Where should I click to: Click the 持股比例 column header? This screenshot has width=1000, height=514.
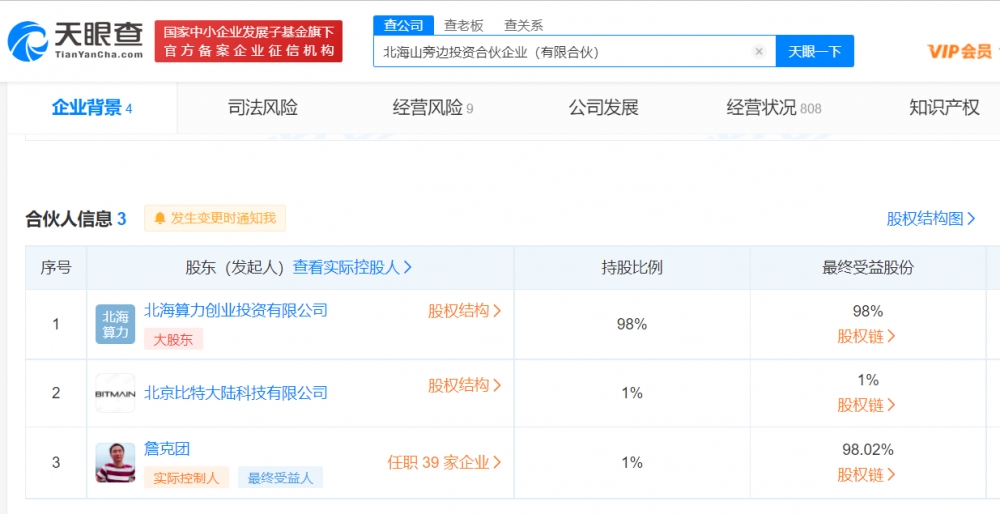(632, 268)
